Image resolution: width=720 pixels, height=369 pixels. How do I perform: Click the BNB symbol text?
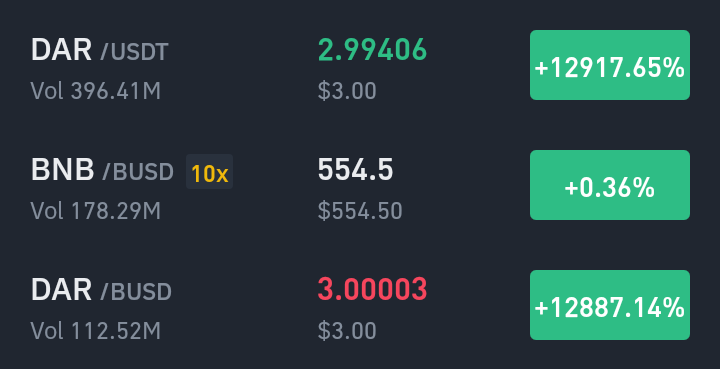[62, 170]
